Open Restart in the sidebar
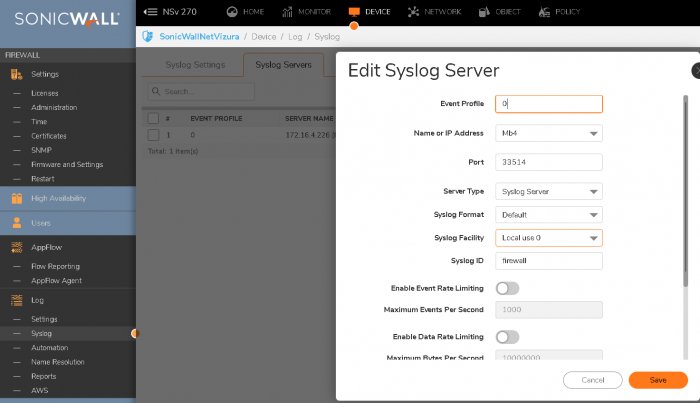The height and width of the screenshot is (403, 700). [42, 179]
